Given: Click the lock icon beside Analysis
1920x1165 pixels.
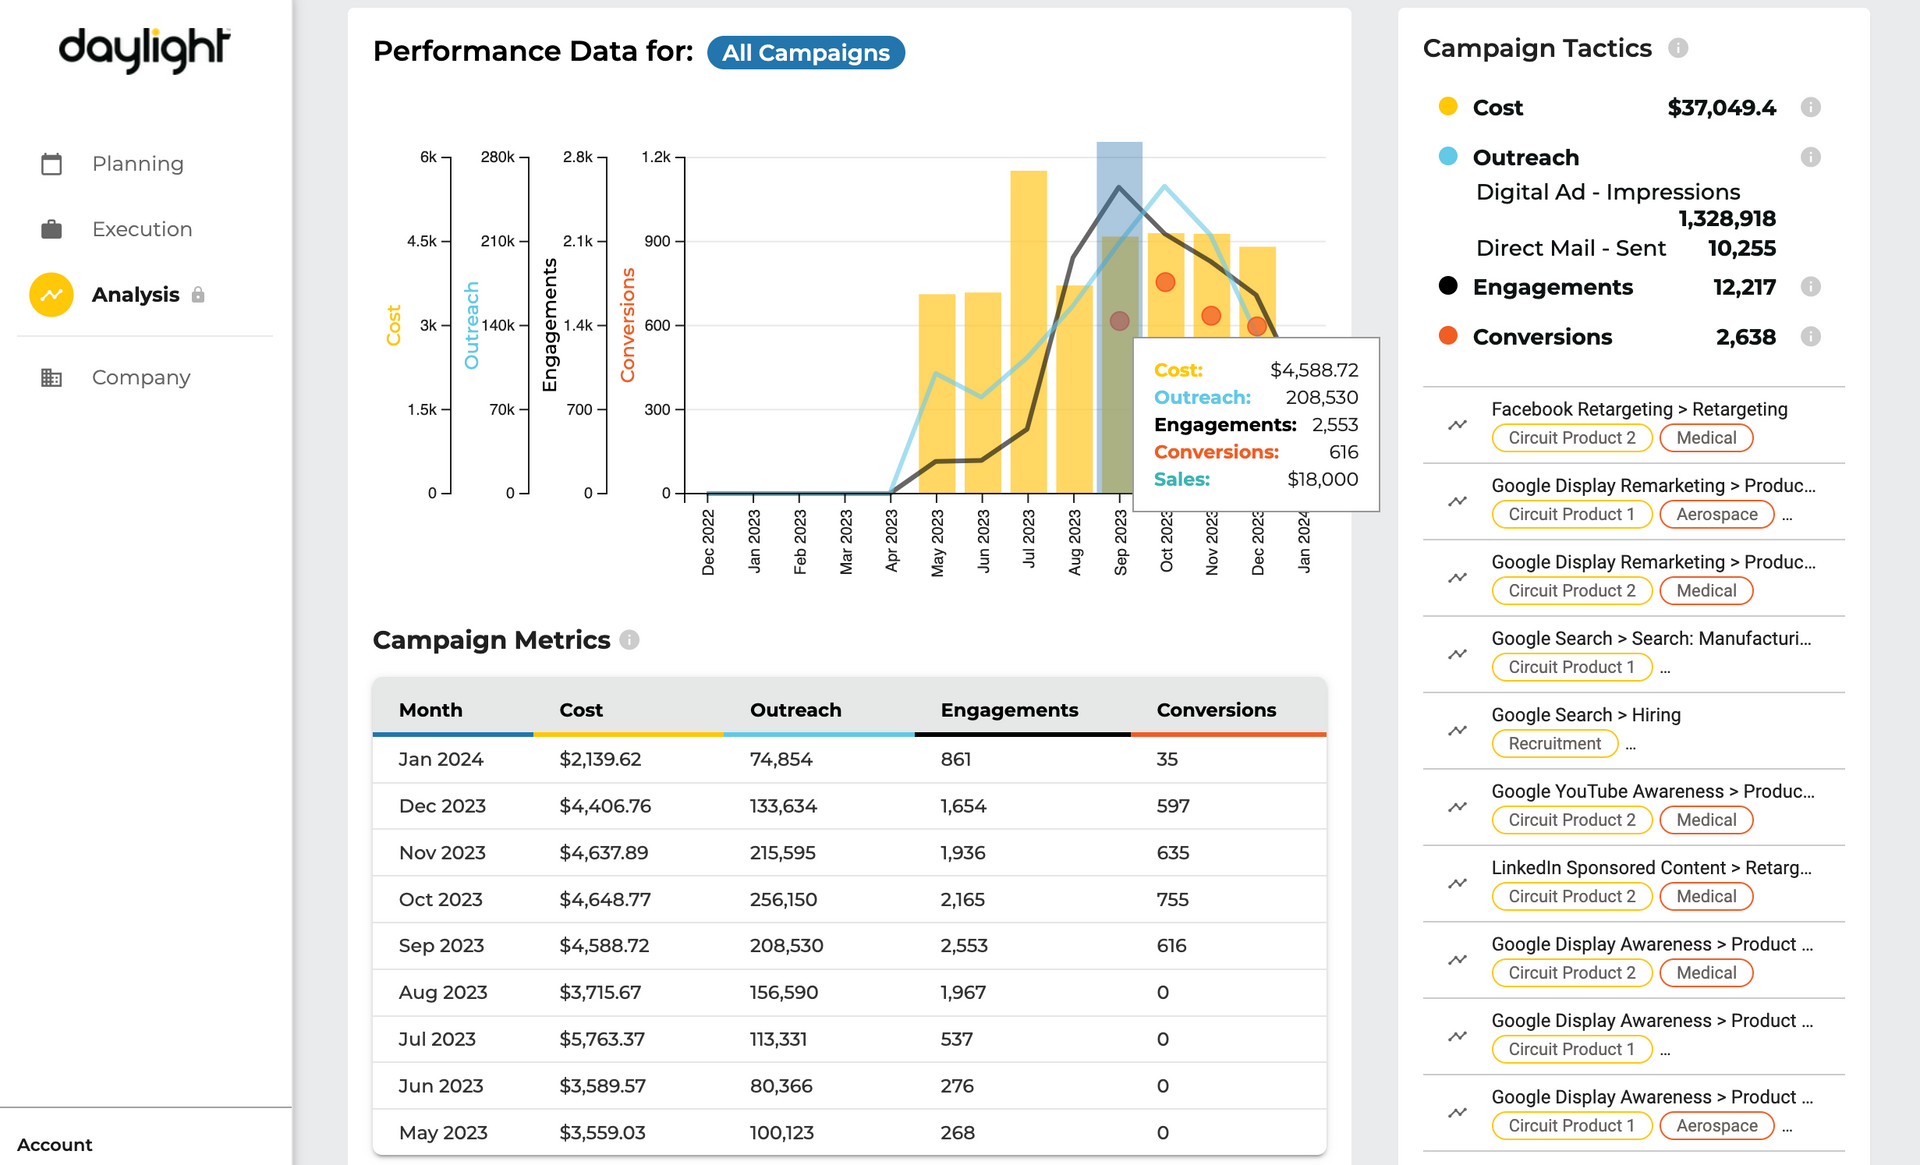Looking at the screenshot, I should pos(198,295).
